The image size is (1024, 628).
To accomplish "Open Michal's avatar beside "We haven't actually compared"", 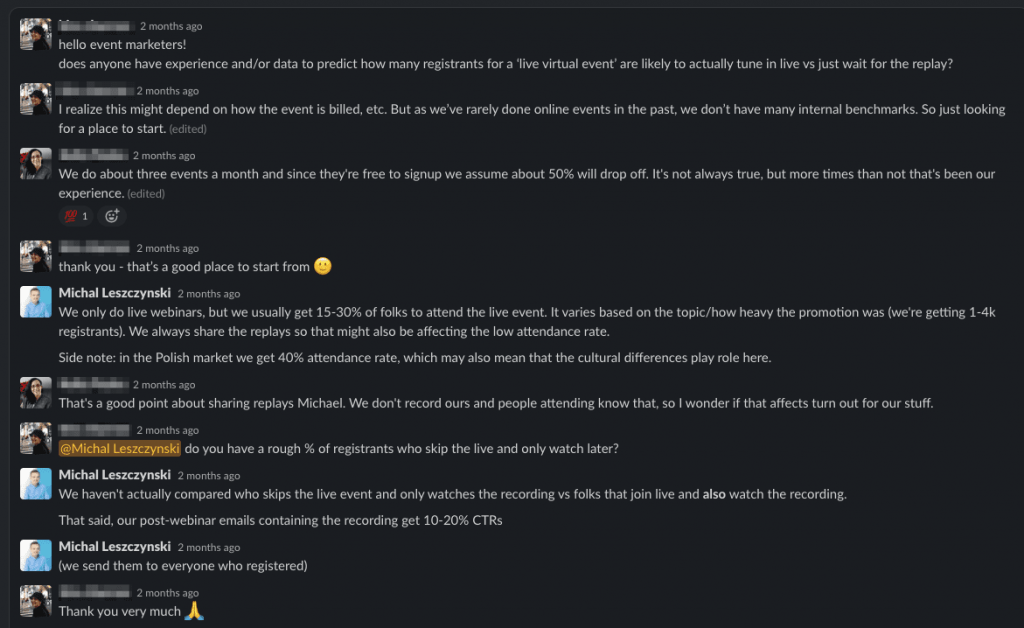I will [36, 484].
